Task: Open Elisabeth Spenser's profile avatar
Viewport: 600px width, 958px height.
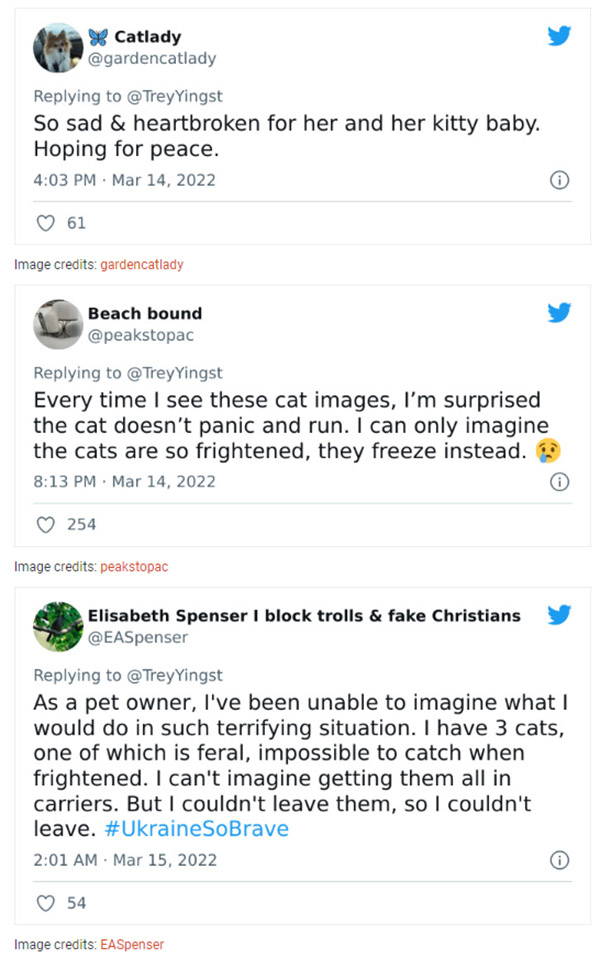Action: coord(57,626)
